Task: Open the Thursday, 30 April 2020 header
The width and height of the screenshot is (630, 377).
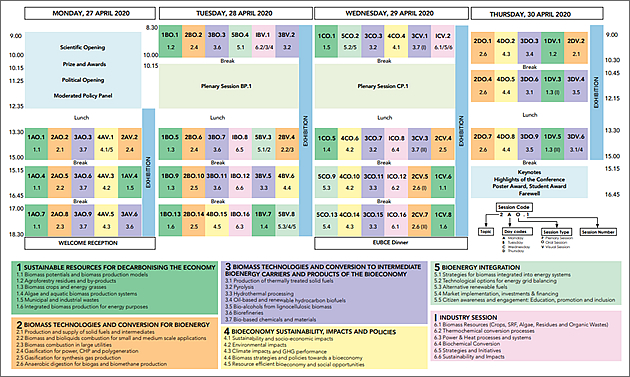Action: (x=537, y=14)
